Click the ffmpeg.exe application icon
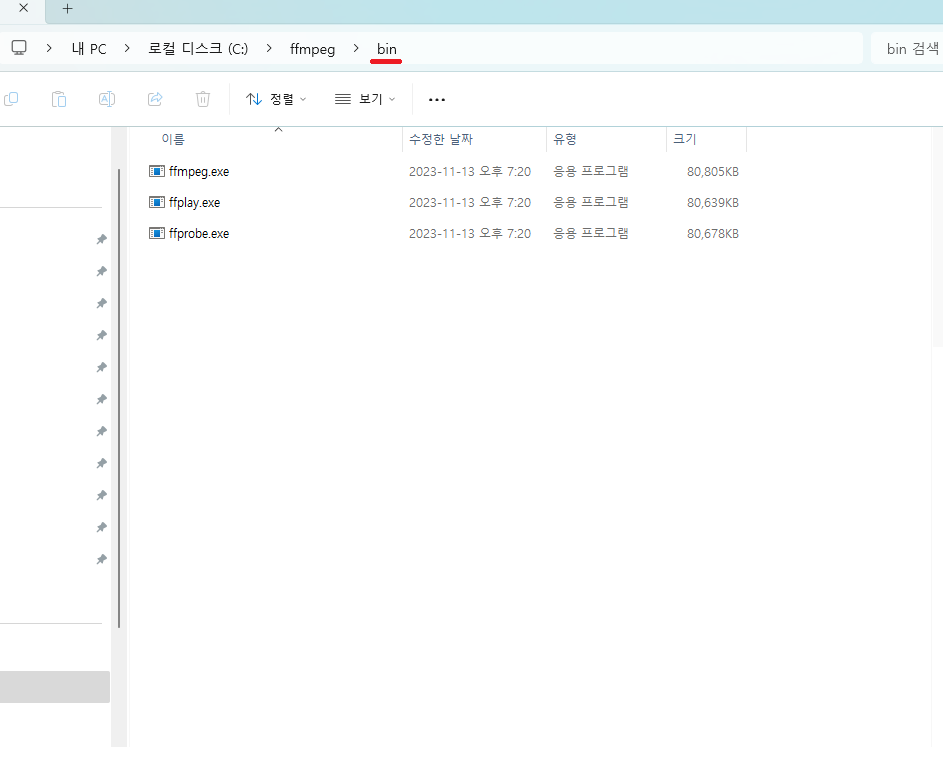The height and width of the screenshot is (764, 943). 156,171
